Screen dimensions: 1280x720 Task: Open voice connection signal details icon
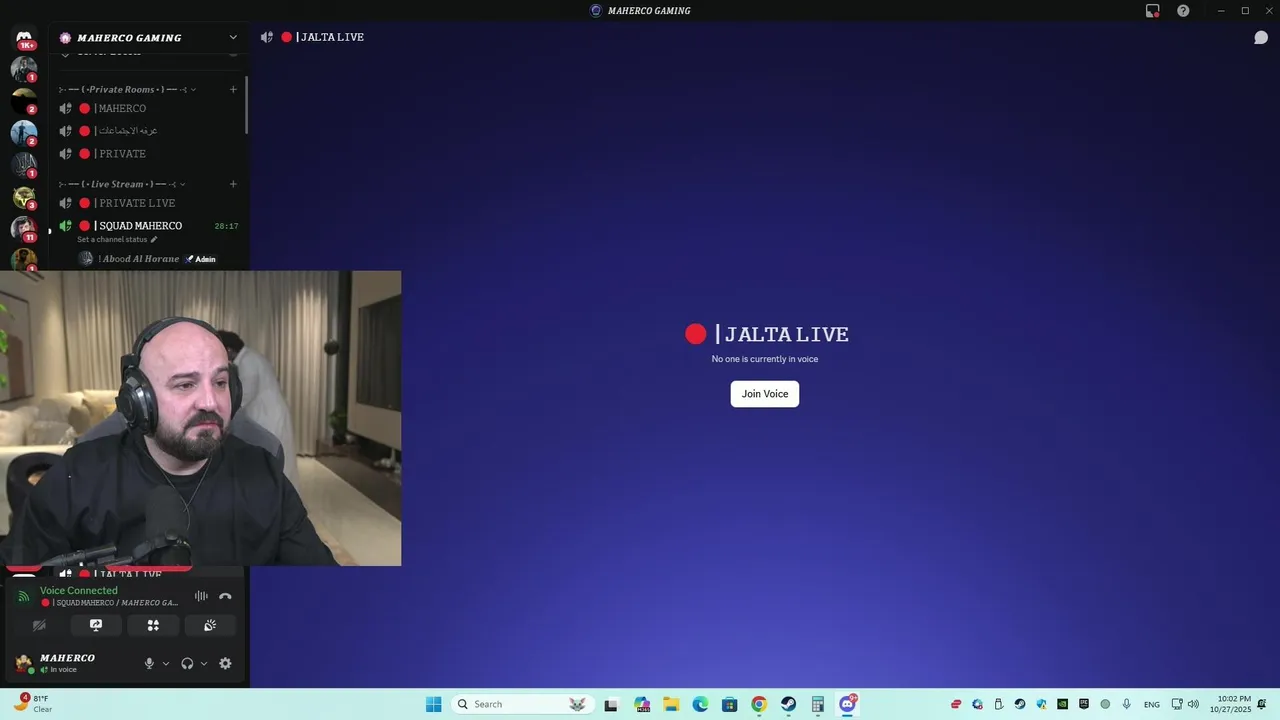pos(23,597)
